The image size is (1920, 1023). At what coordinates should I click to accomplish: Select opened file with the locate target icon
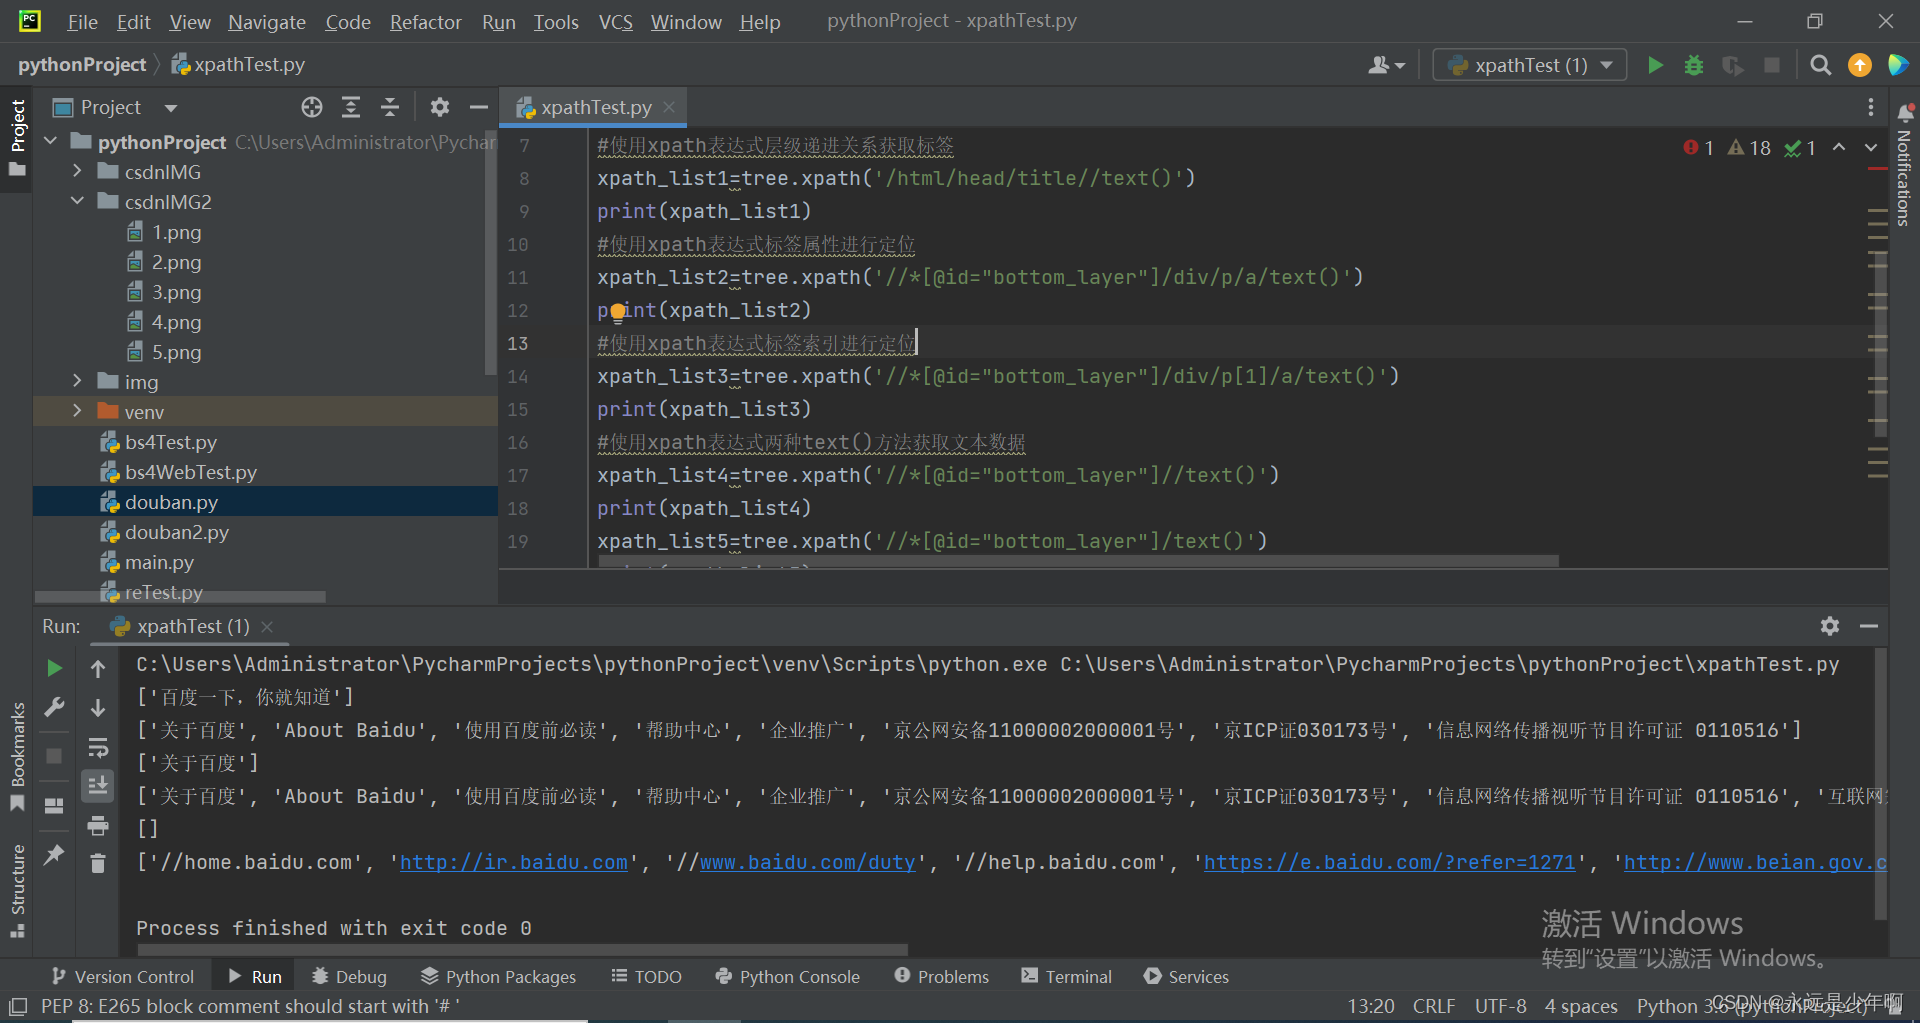click(312, 107)
